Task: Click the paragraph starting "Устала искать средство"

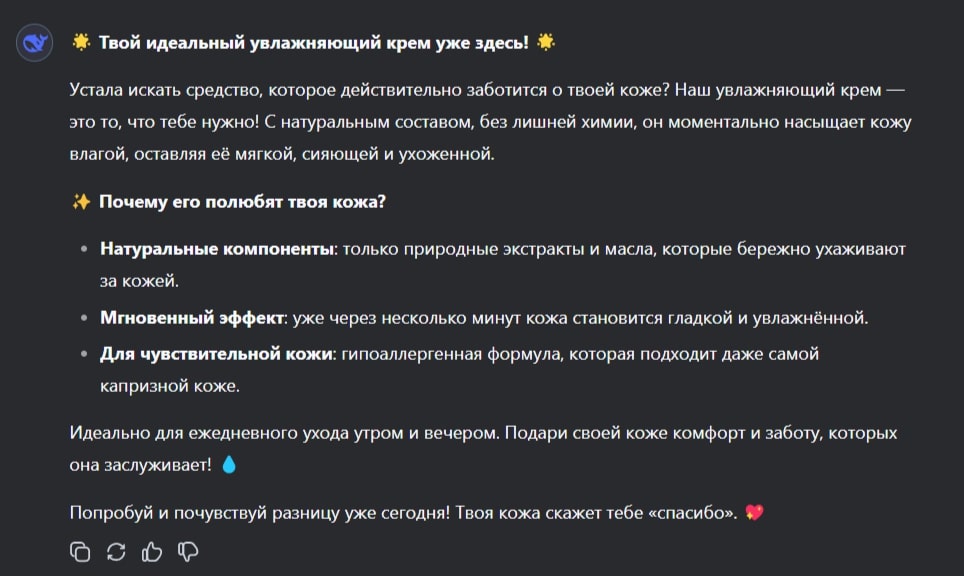Action: [490, 122]
